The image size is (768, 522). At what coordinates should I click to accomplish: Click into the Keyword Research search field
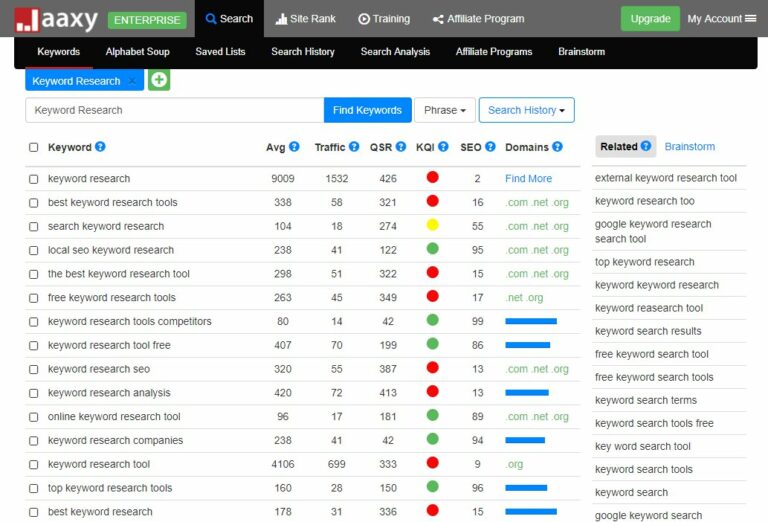coord(174,110)
